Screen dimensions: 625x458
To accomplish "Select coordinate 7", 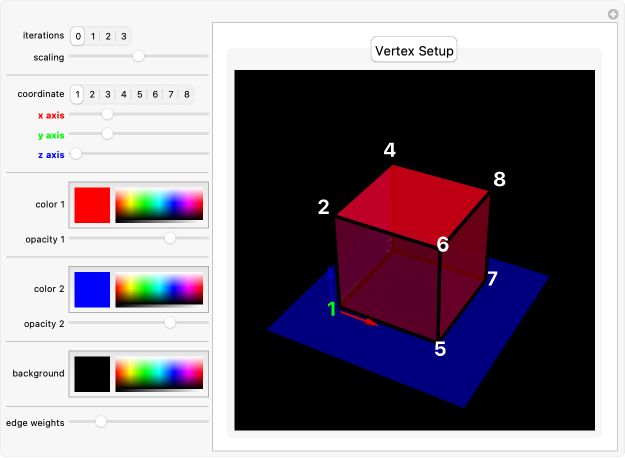I will click(171, 94).
